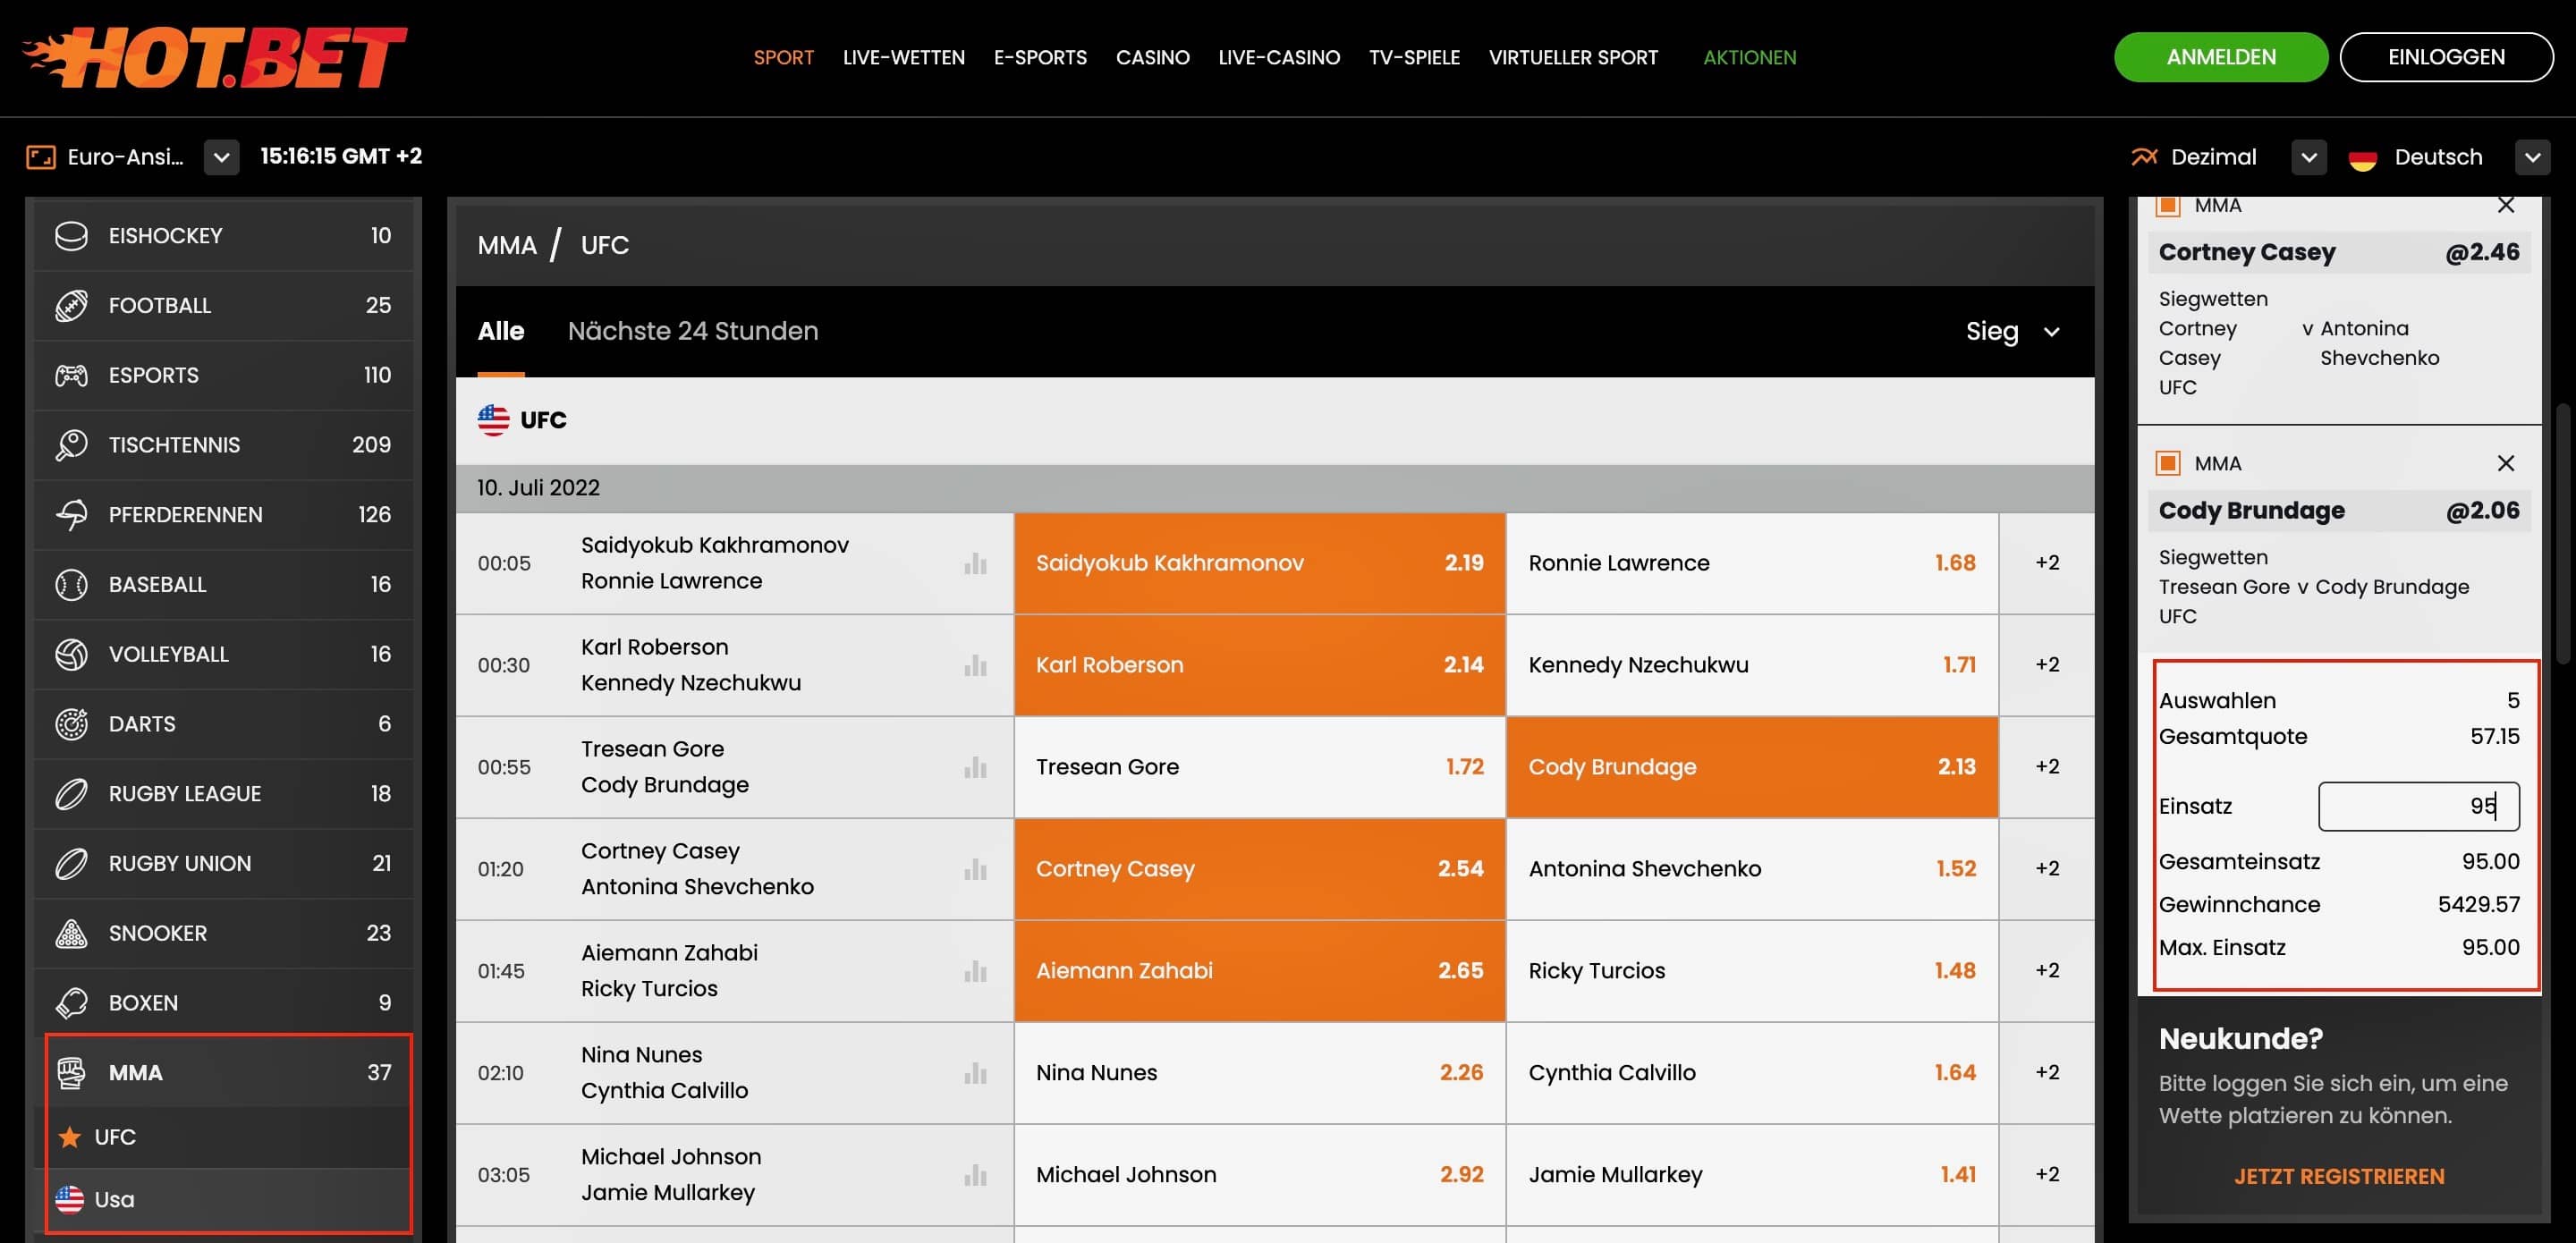Open Esports gamepad icon
Screen dimensions: 2576x1243
click(x=71, y=375)
